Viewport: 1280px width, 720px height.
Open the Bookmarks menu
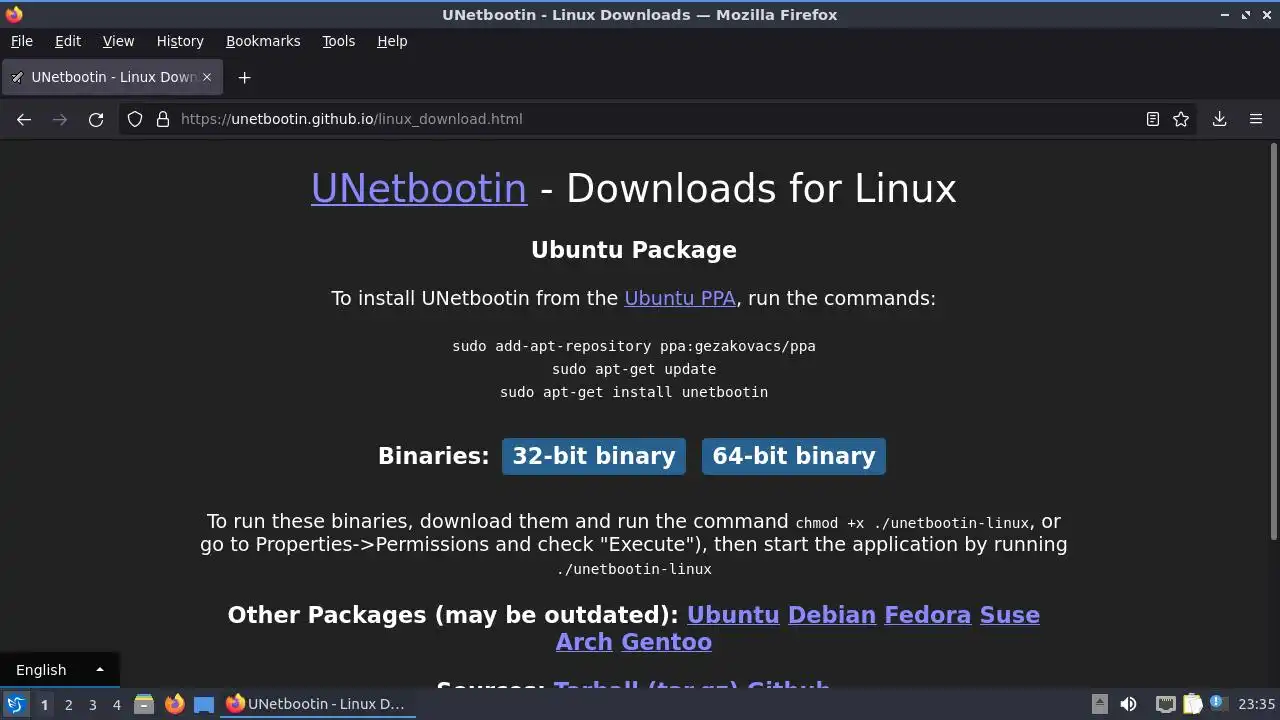click(263, 41)
